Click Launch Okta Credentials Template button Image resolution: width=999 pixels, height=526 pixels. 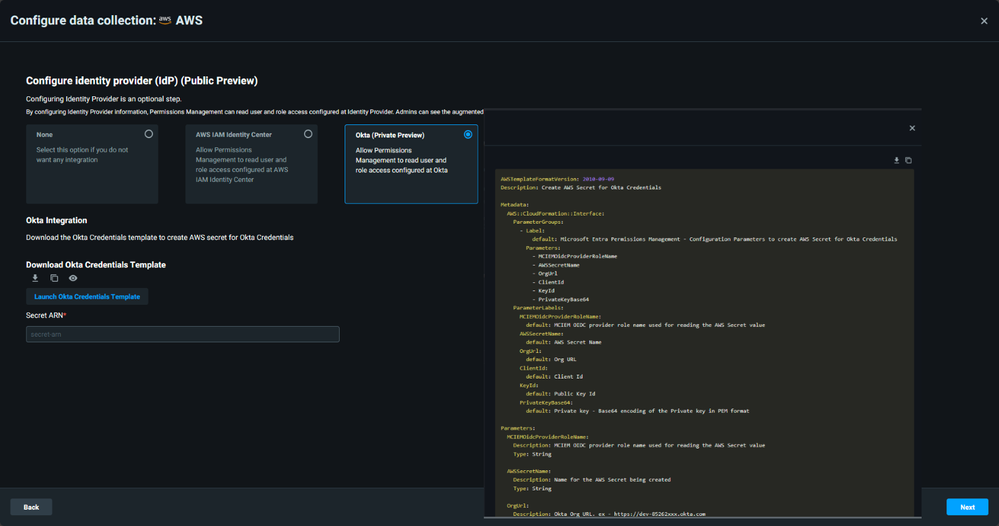(x=87, y=297)
